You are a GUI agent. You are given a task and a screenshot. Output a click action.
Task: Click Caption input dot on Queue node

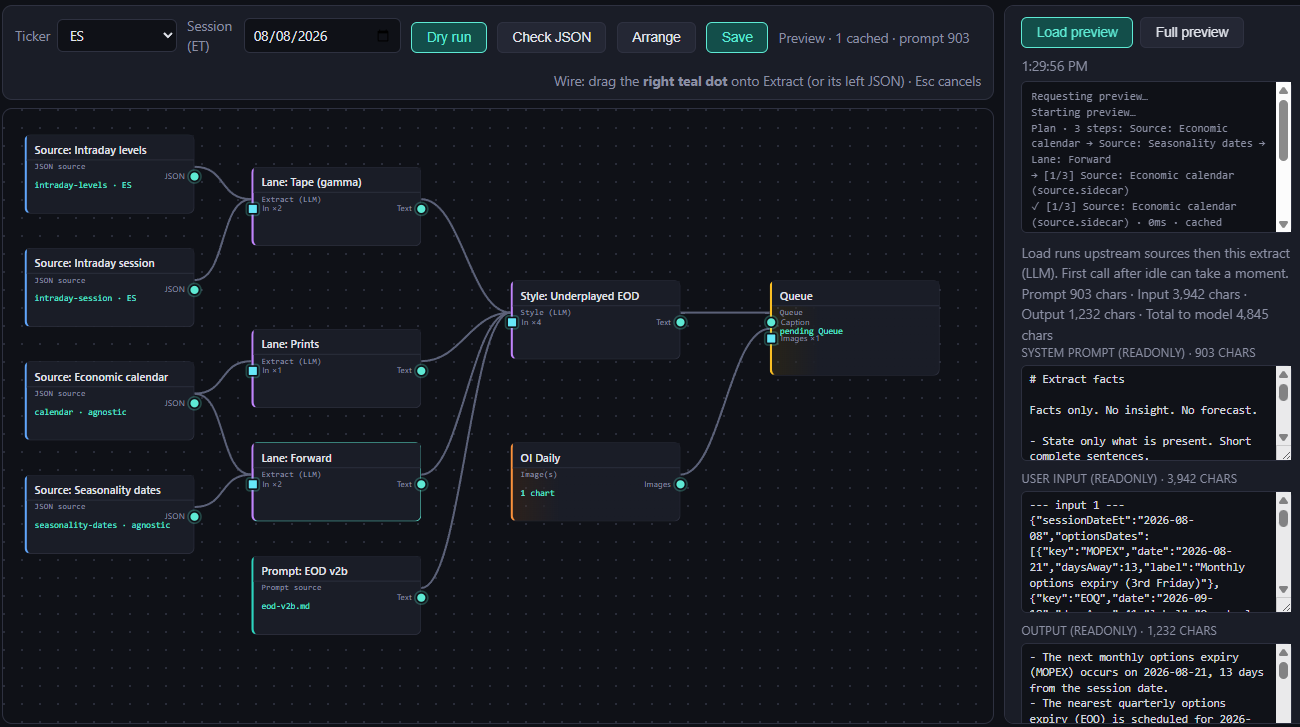click(771, 322)
